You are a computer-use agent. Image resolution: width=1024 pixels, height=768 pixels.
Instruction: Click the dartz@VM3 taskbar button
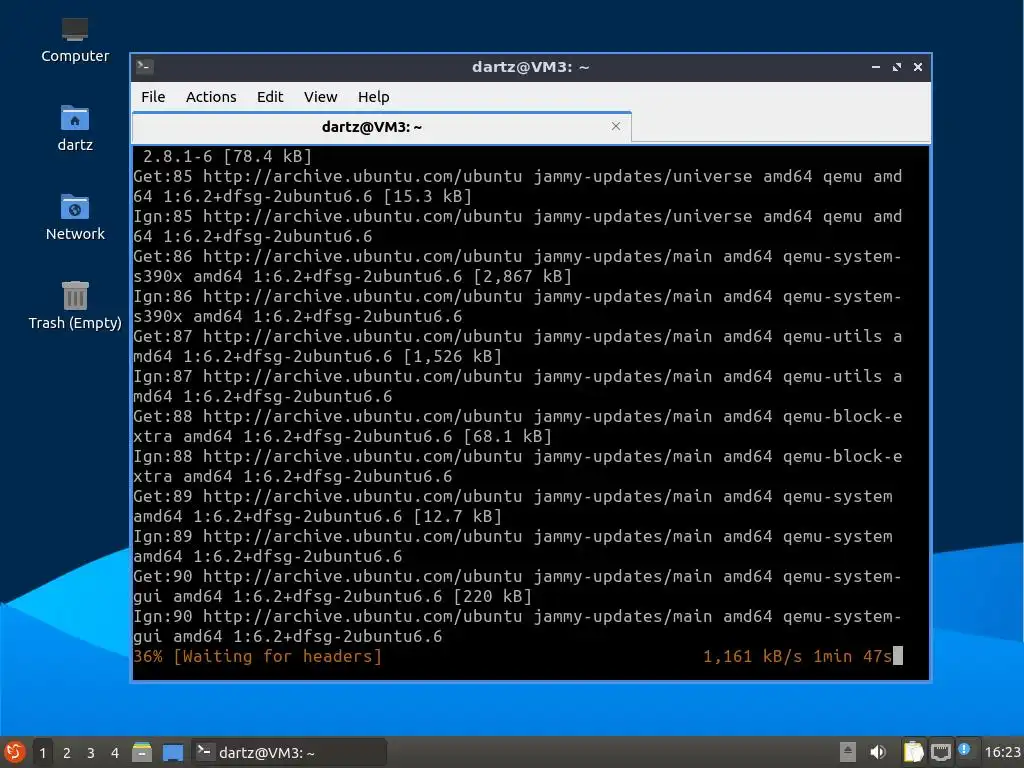289,752
